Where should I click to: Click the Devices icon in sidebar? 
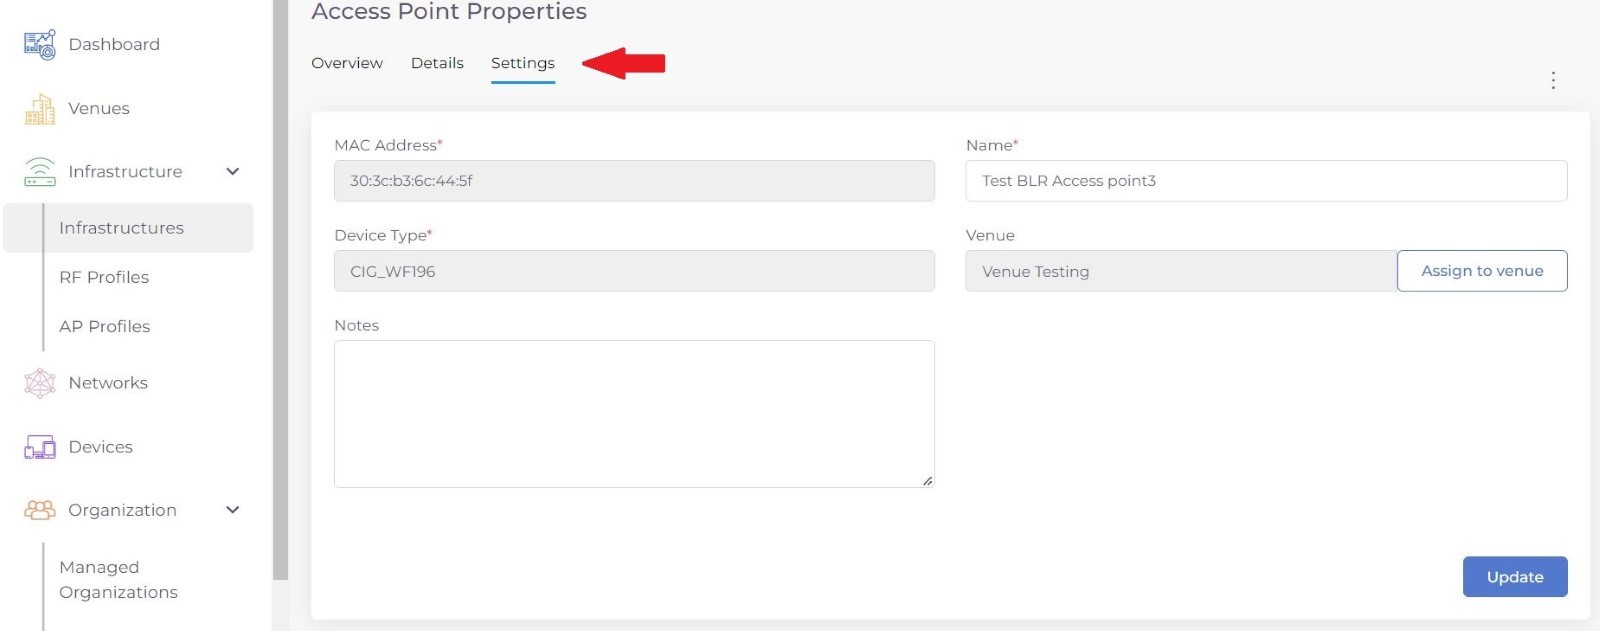(x=39, y=447)
